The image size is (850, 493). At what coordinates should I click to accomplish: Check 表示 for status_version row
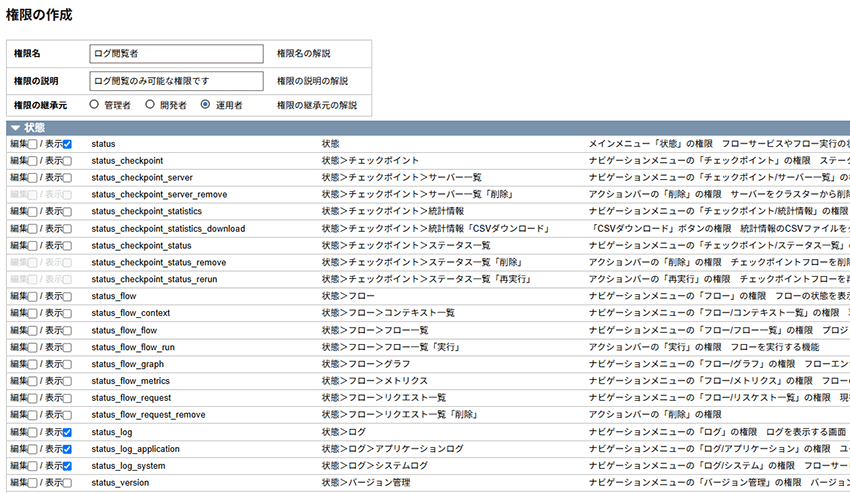point(67,484)
